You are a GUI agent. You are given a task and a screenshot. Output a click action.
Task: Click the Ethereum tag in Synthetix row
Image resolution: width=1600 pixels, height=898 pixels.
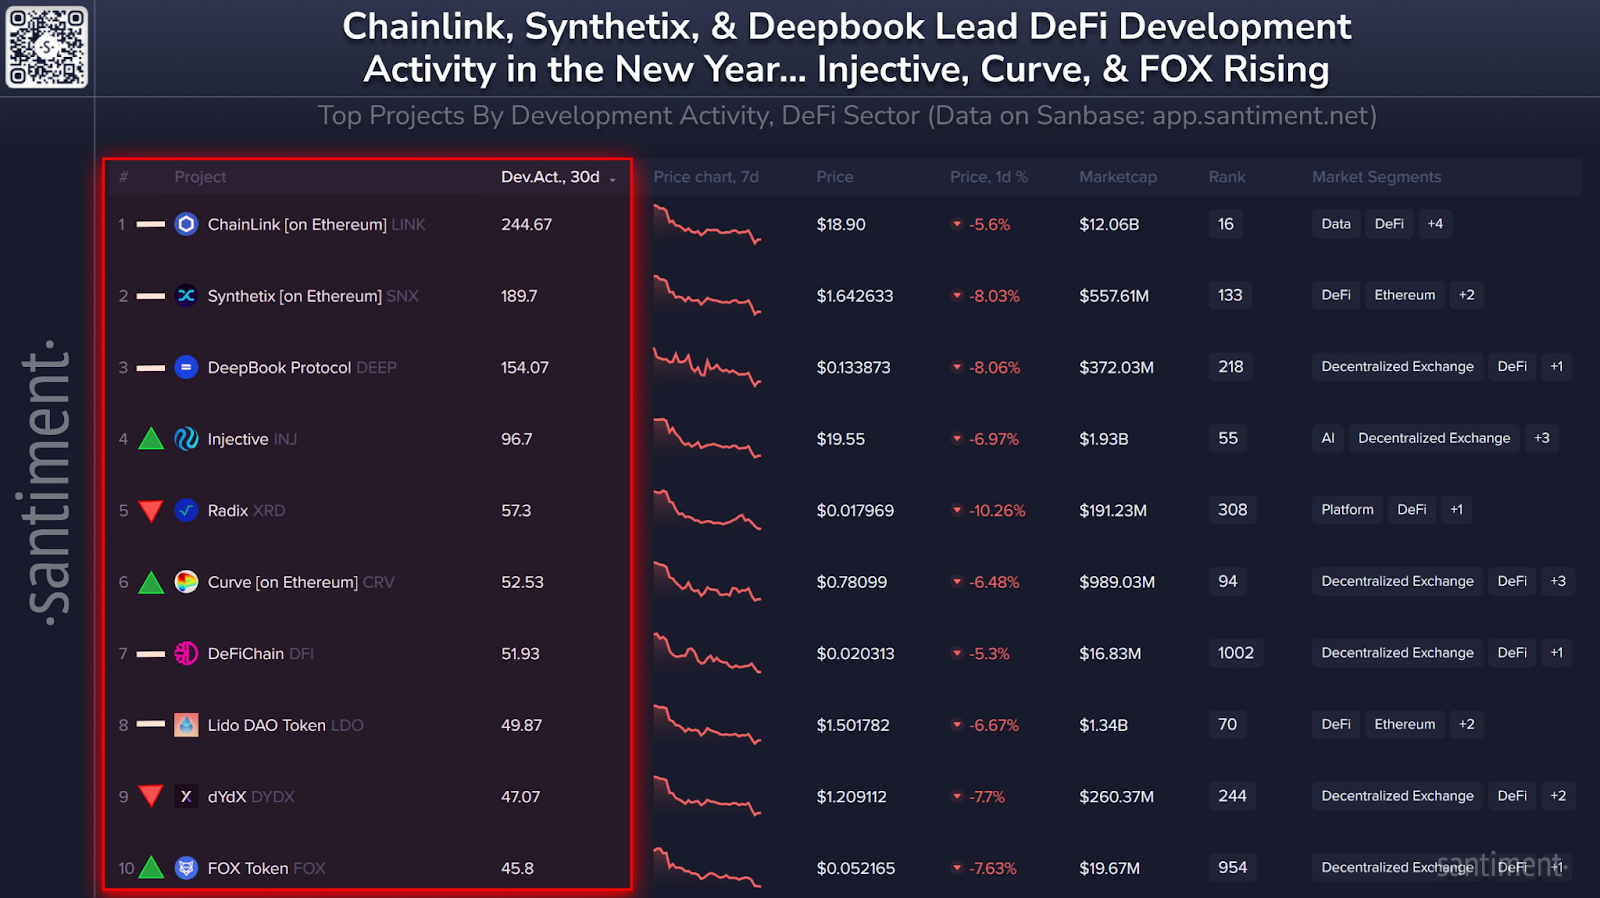pos(1404,295)
